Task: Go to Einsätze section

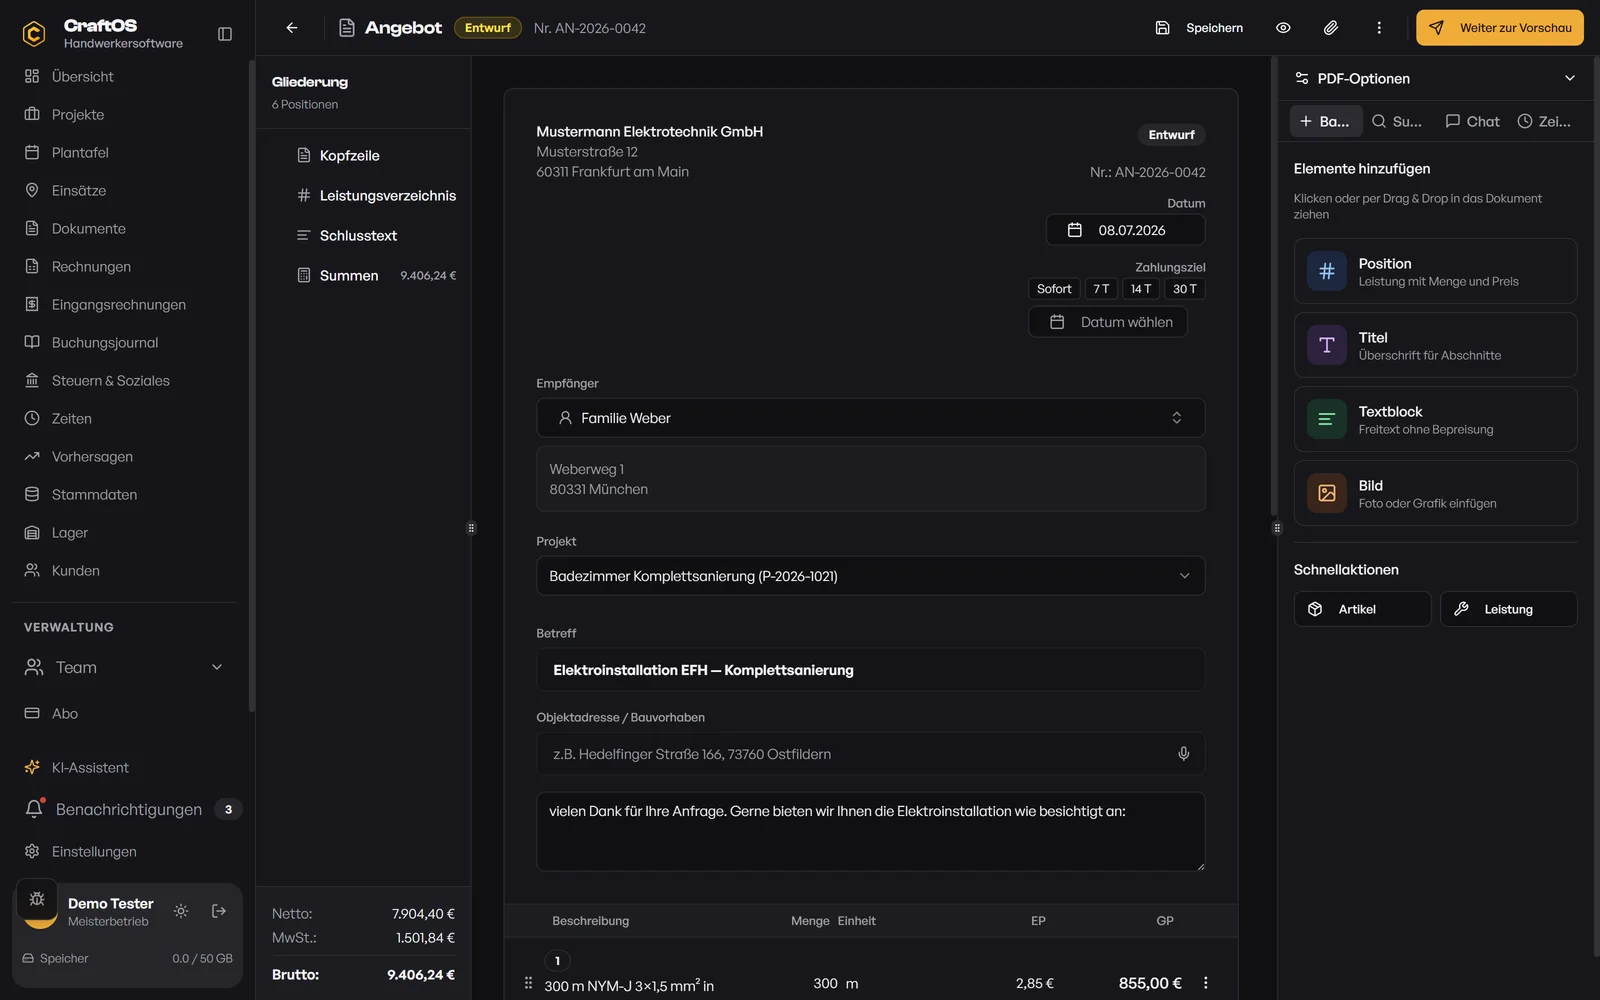Action: coord(125,190)
